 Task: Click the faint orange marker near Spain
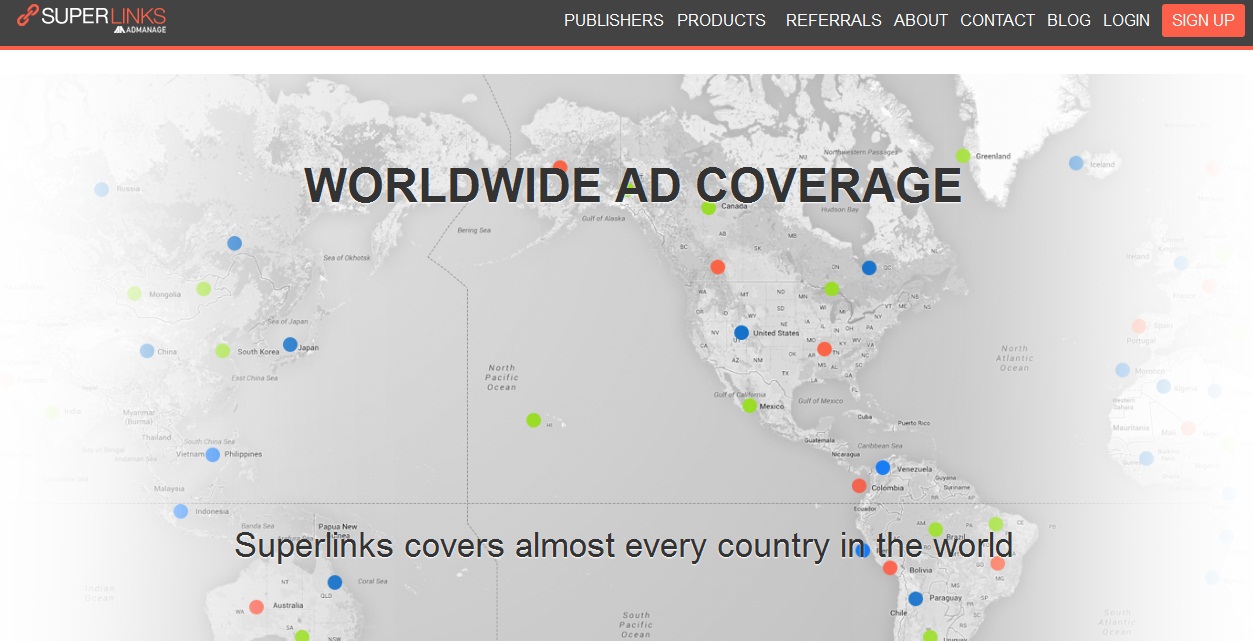click(1138, 326)
